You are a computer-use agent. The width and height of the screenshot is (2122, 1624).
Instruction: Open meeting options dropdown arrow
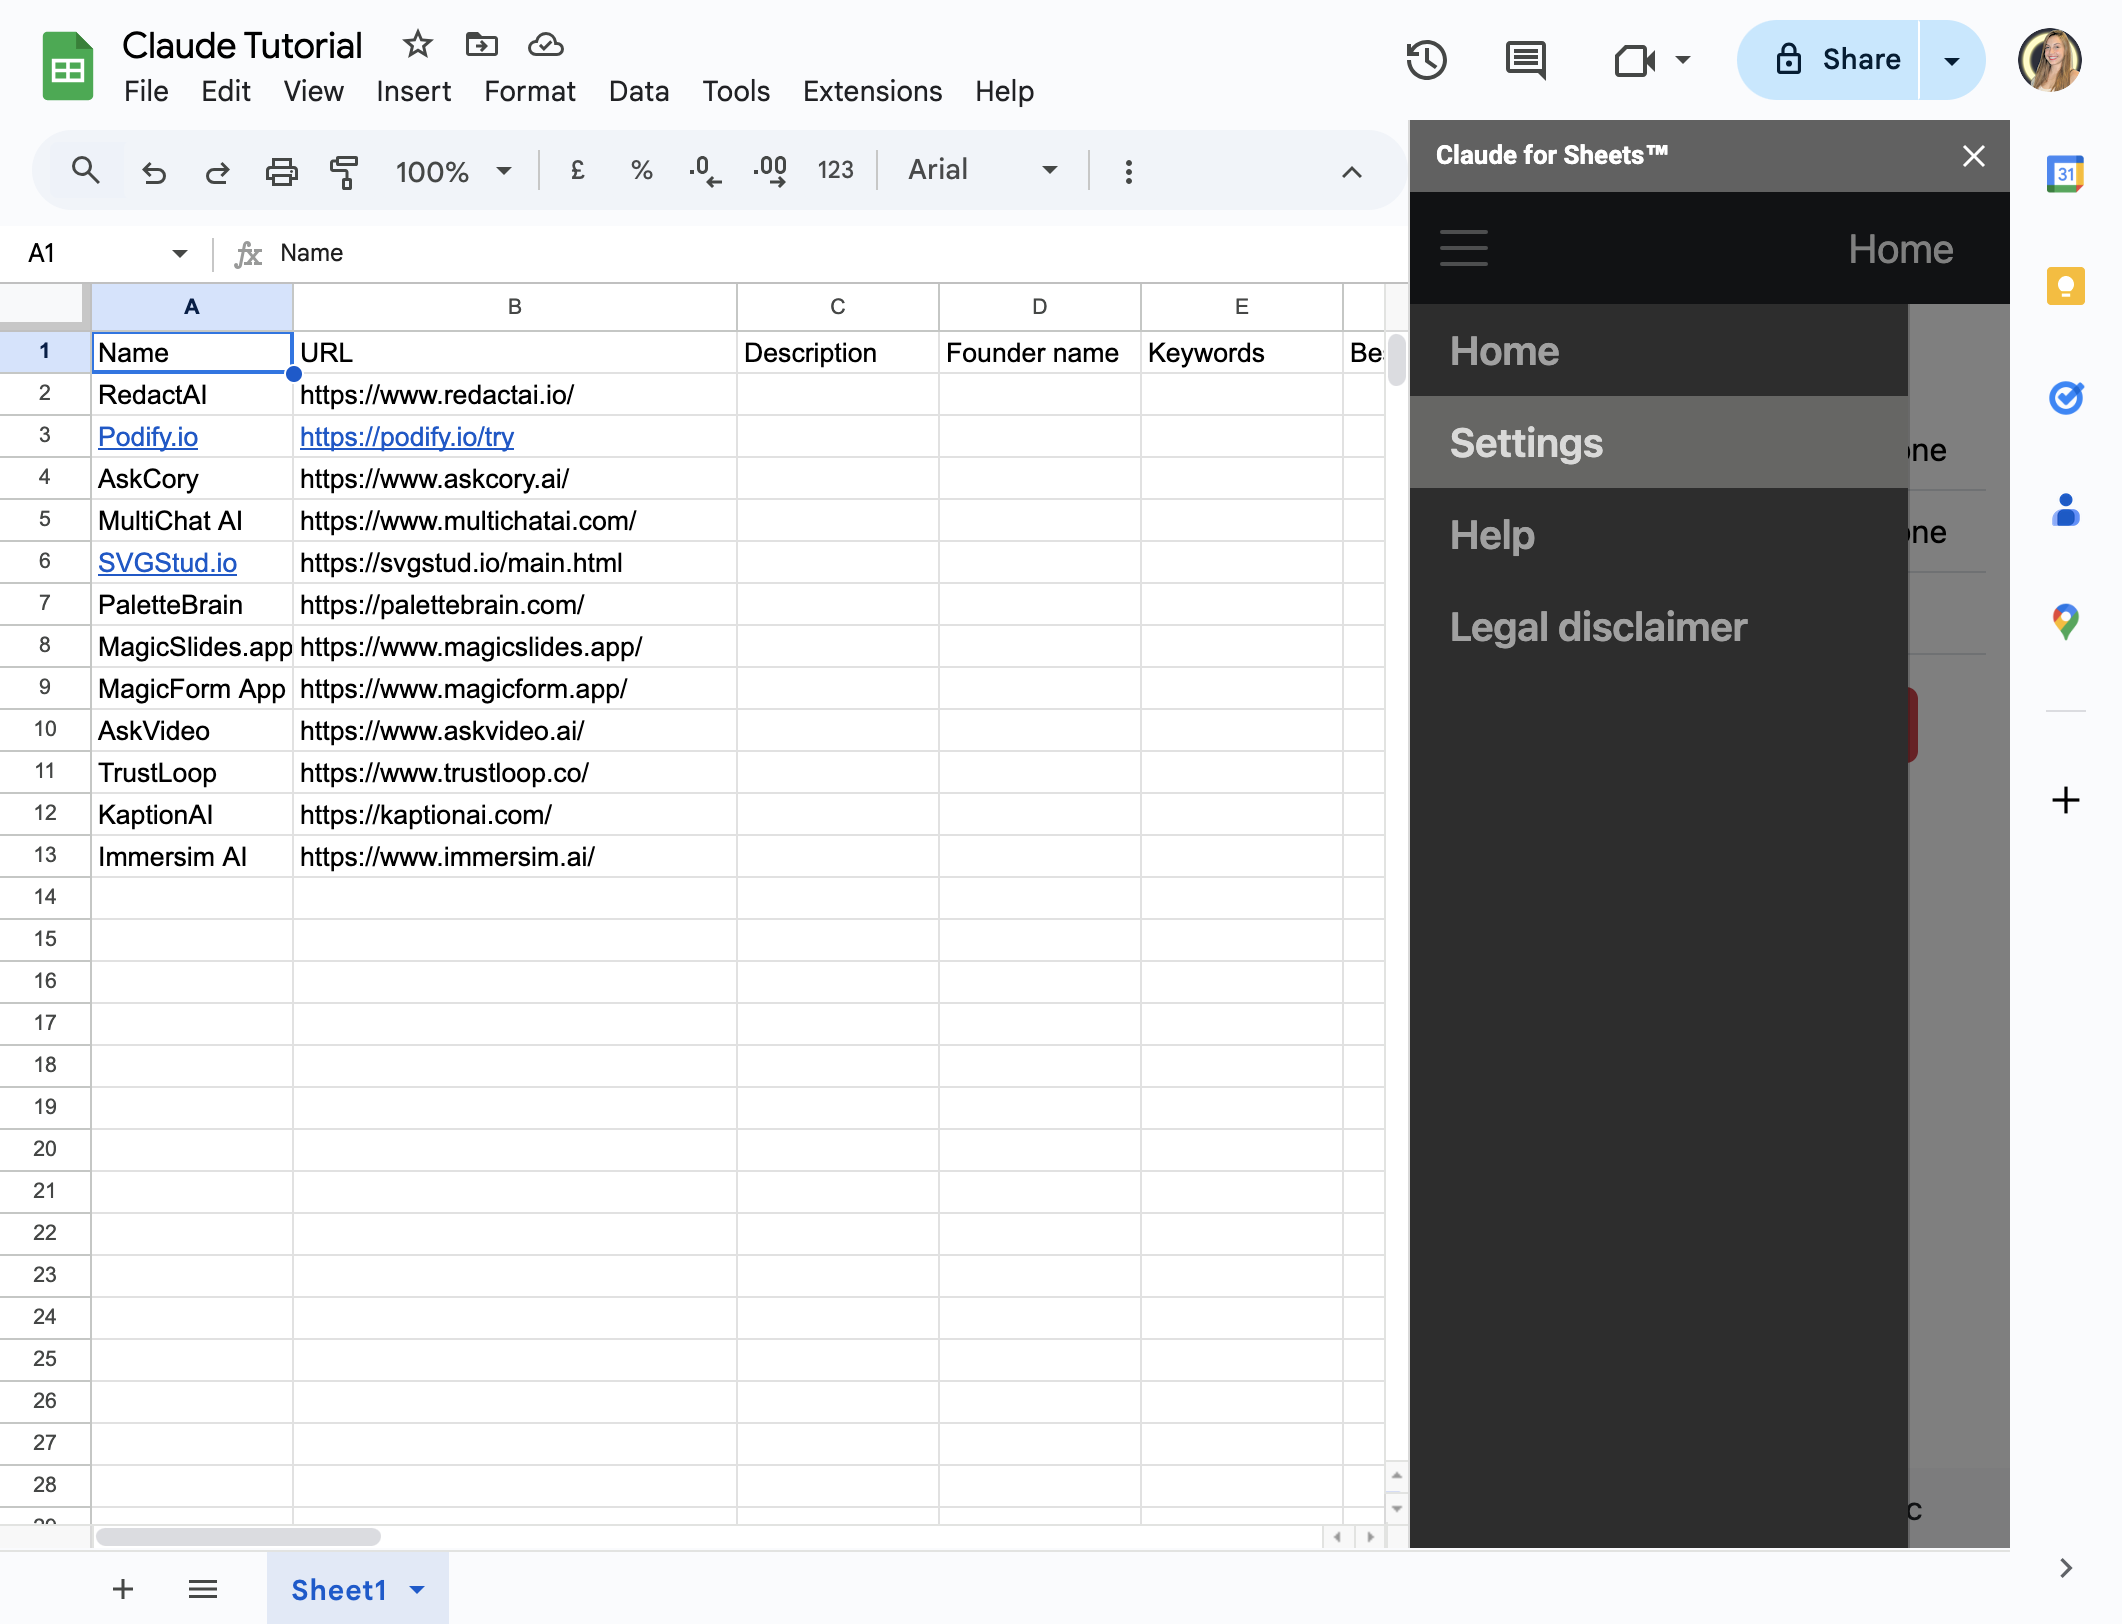(1683, 60)
